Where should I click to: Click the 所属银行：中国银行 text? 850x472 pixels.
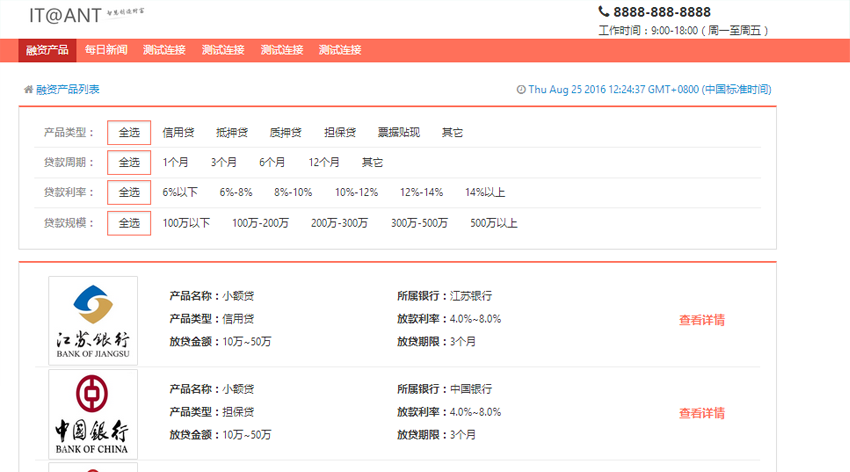click(x=445, y=389)
